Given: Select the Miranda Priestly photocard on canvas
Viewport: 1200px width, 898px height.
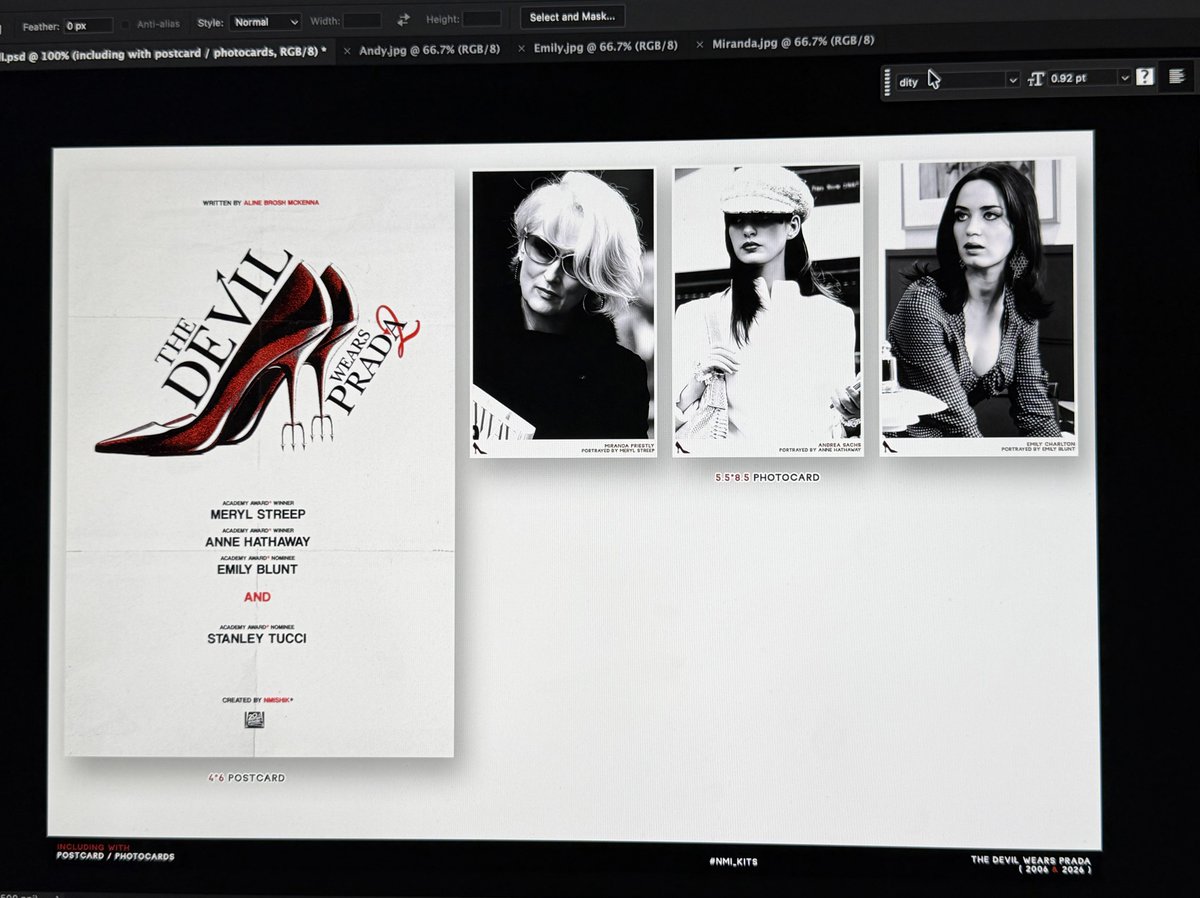Looking at the screenshot, I should tap(563, 312).
